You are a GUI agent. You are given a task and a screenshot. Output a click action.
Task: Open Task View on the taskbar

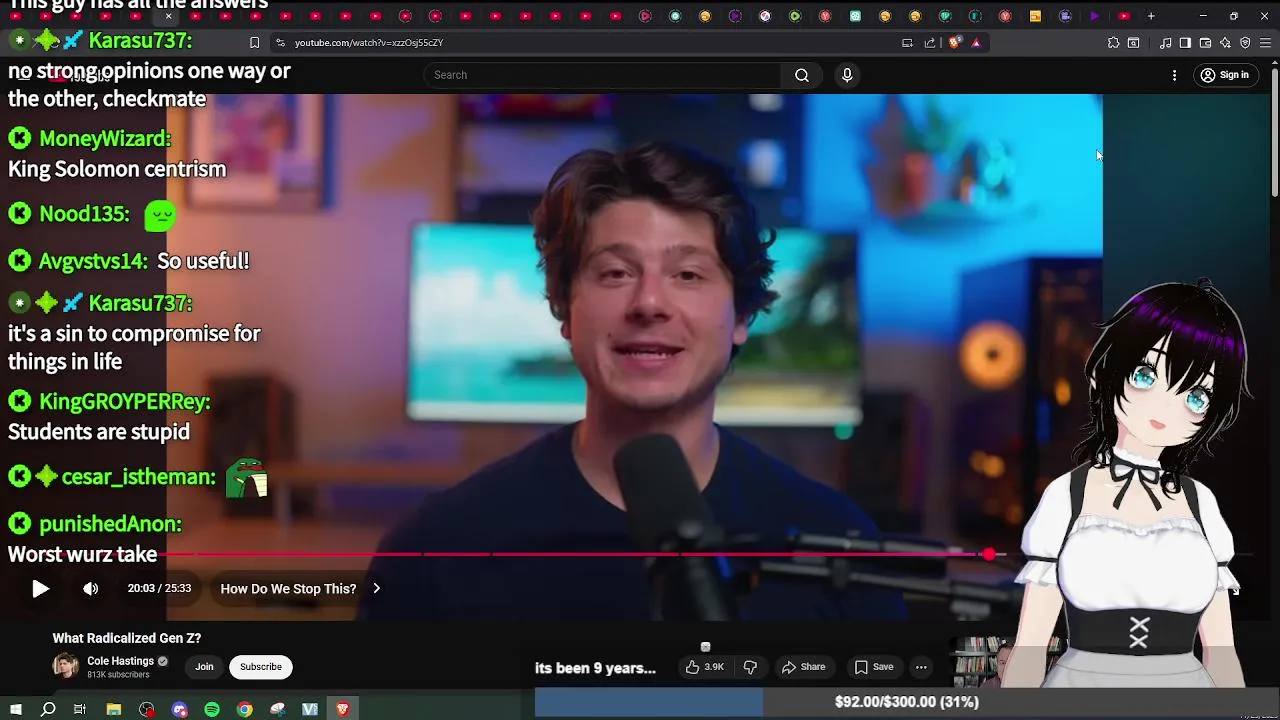click(x=80, y=709)
